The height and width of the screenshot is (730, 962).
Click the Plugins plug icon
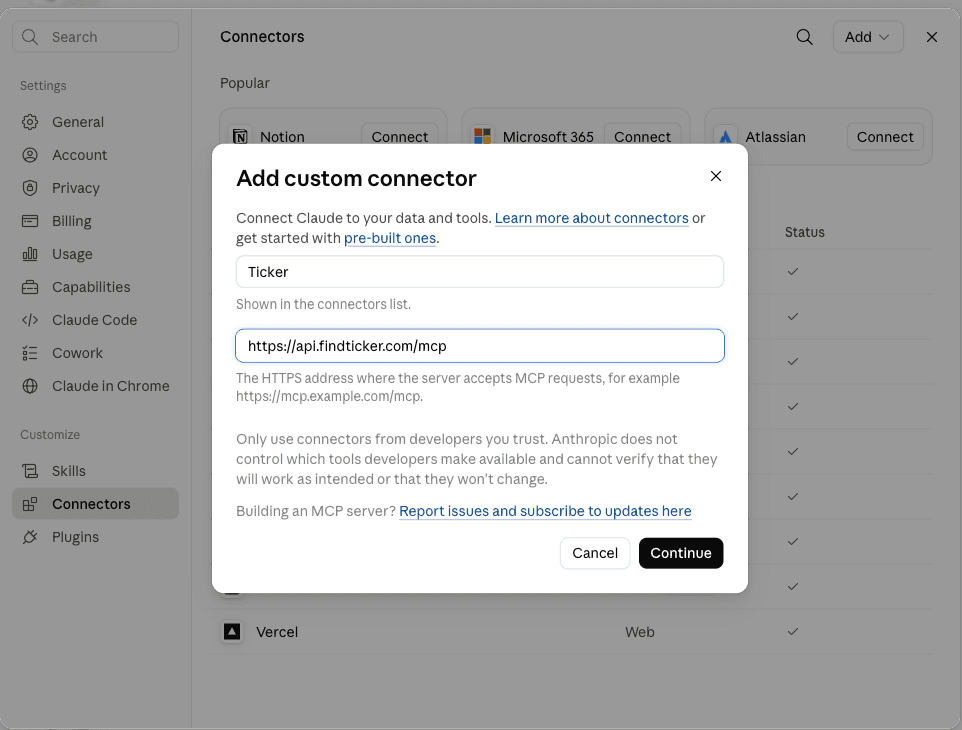coord(30,537)
